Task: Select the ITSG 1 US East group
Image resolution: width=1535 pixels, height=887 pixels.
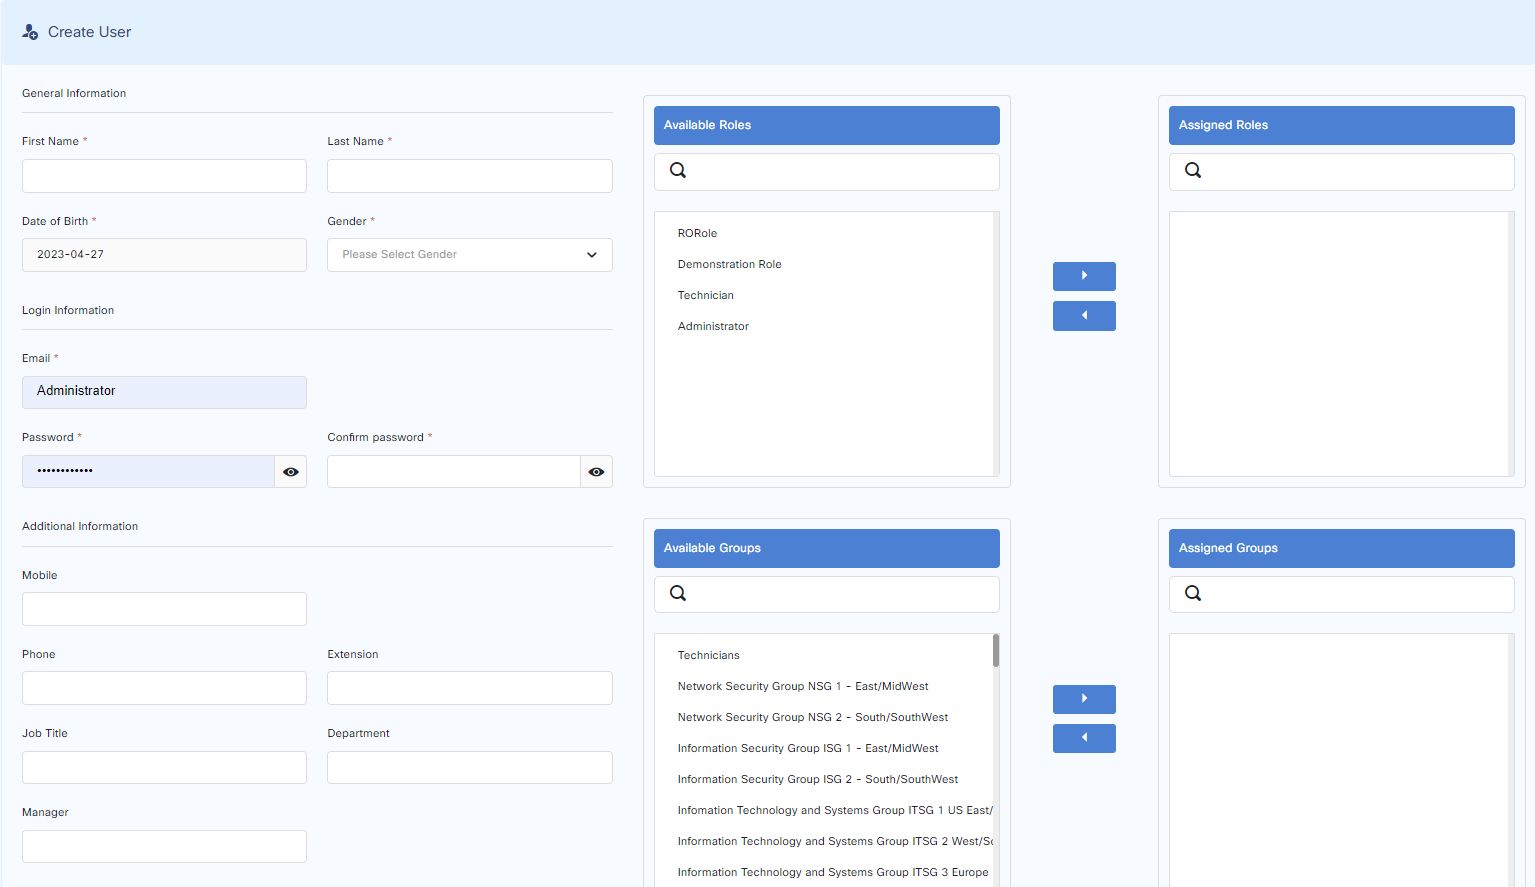Action: (835, 810)
